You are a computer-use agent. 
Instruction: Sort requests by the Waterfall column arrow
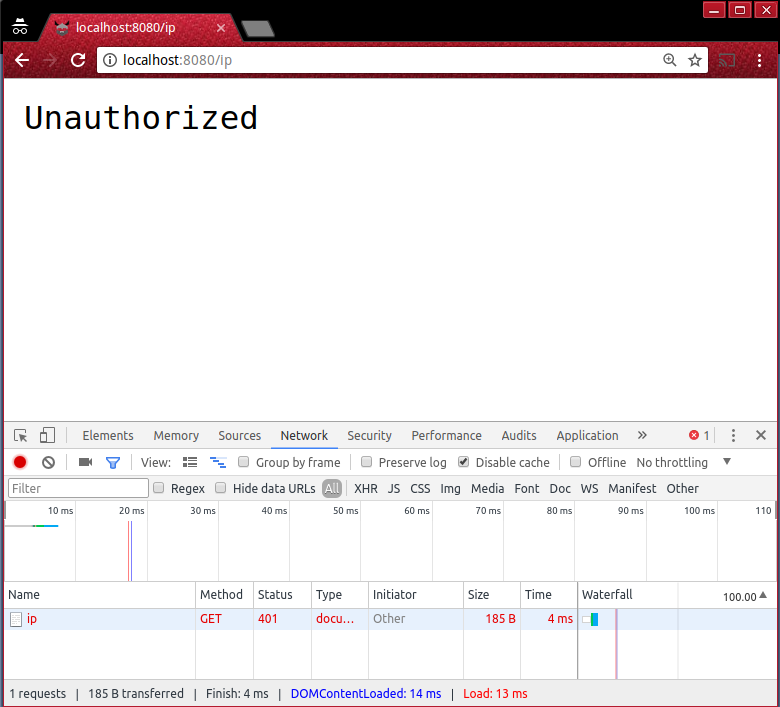[763, 595]
